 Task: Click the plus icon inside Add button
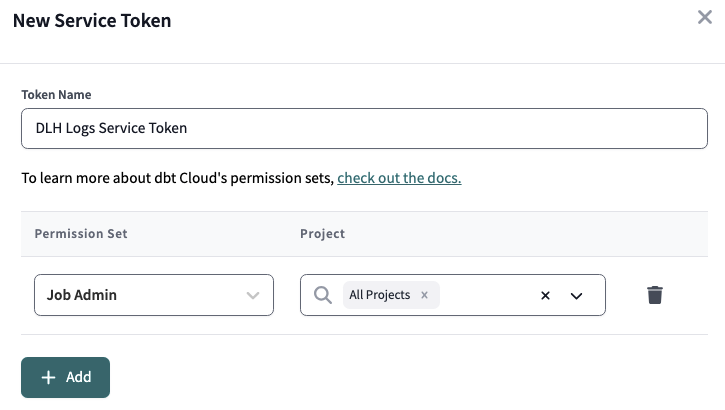tap(48, 377)
